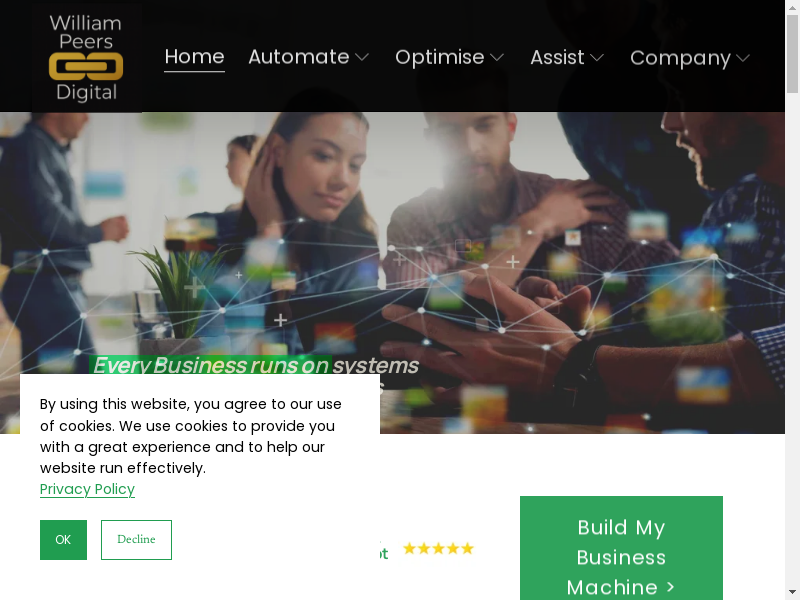Expand the Company dropdown chevron
This screenshot has height=600, width=800.
pos(743,58)
